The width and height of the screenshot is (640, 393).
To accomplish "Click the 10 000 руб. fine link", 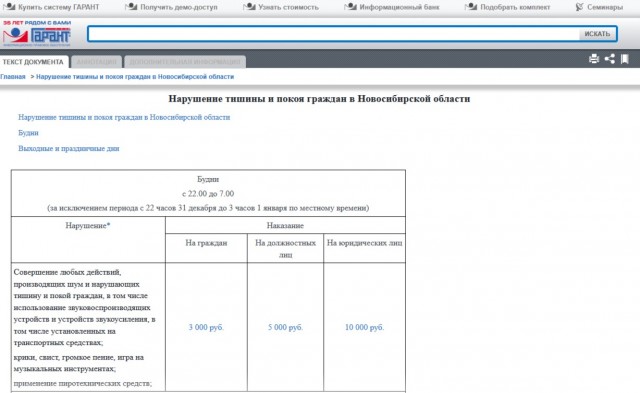I will (x=364, y=327).
